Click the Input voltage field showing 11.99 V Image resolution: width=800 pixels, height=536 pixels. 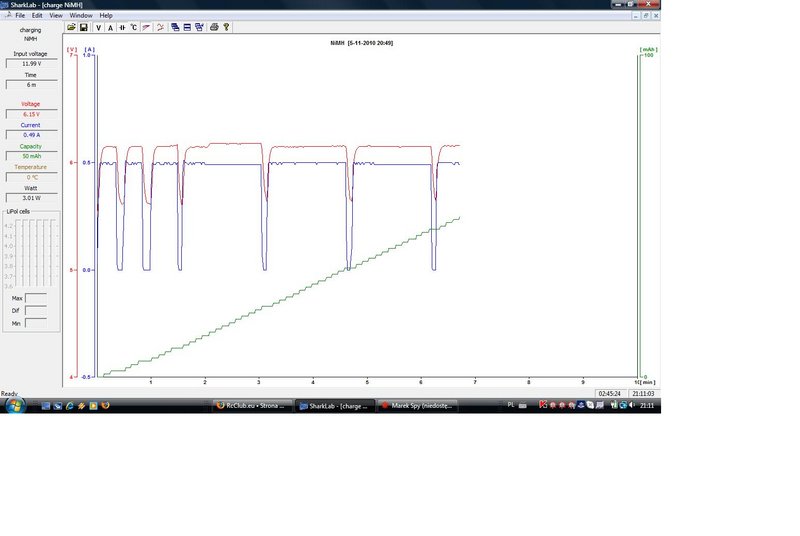32,64
